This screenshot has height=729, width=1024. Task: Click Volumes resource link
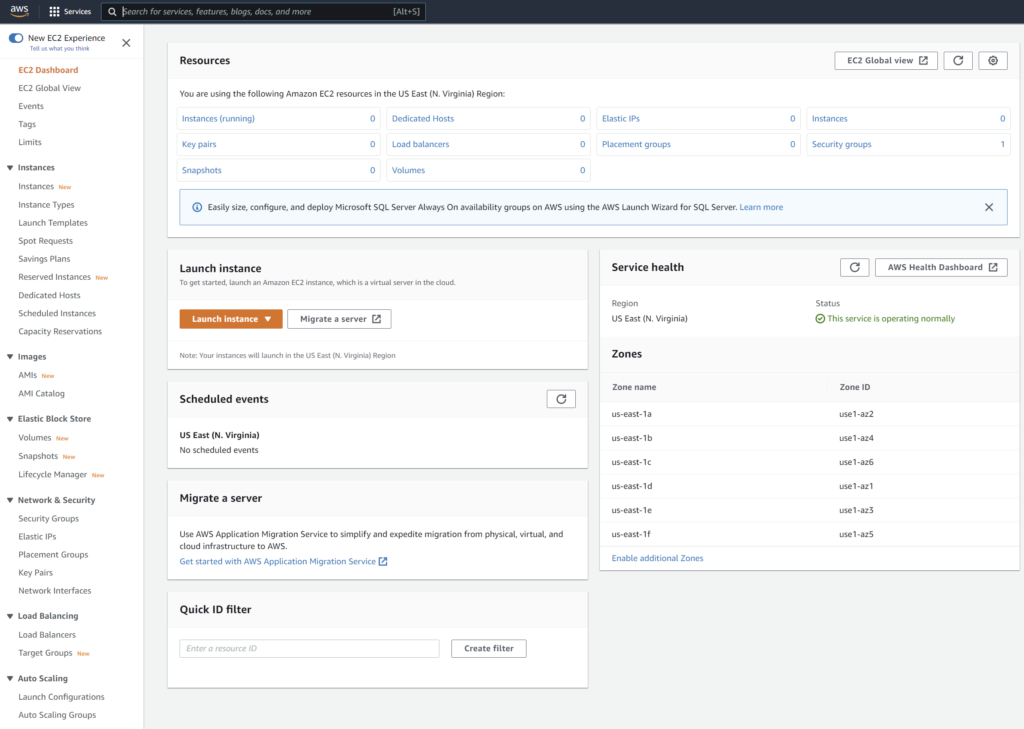tap(408, 170)
